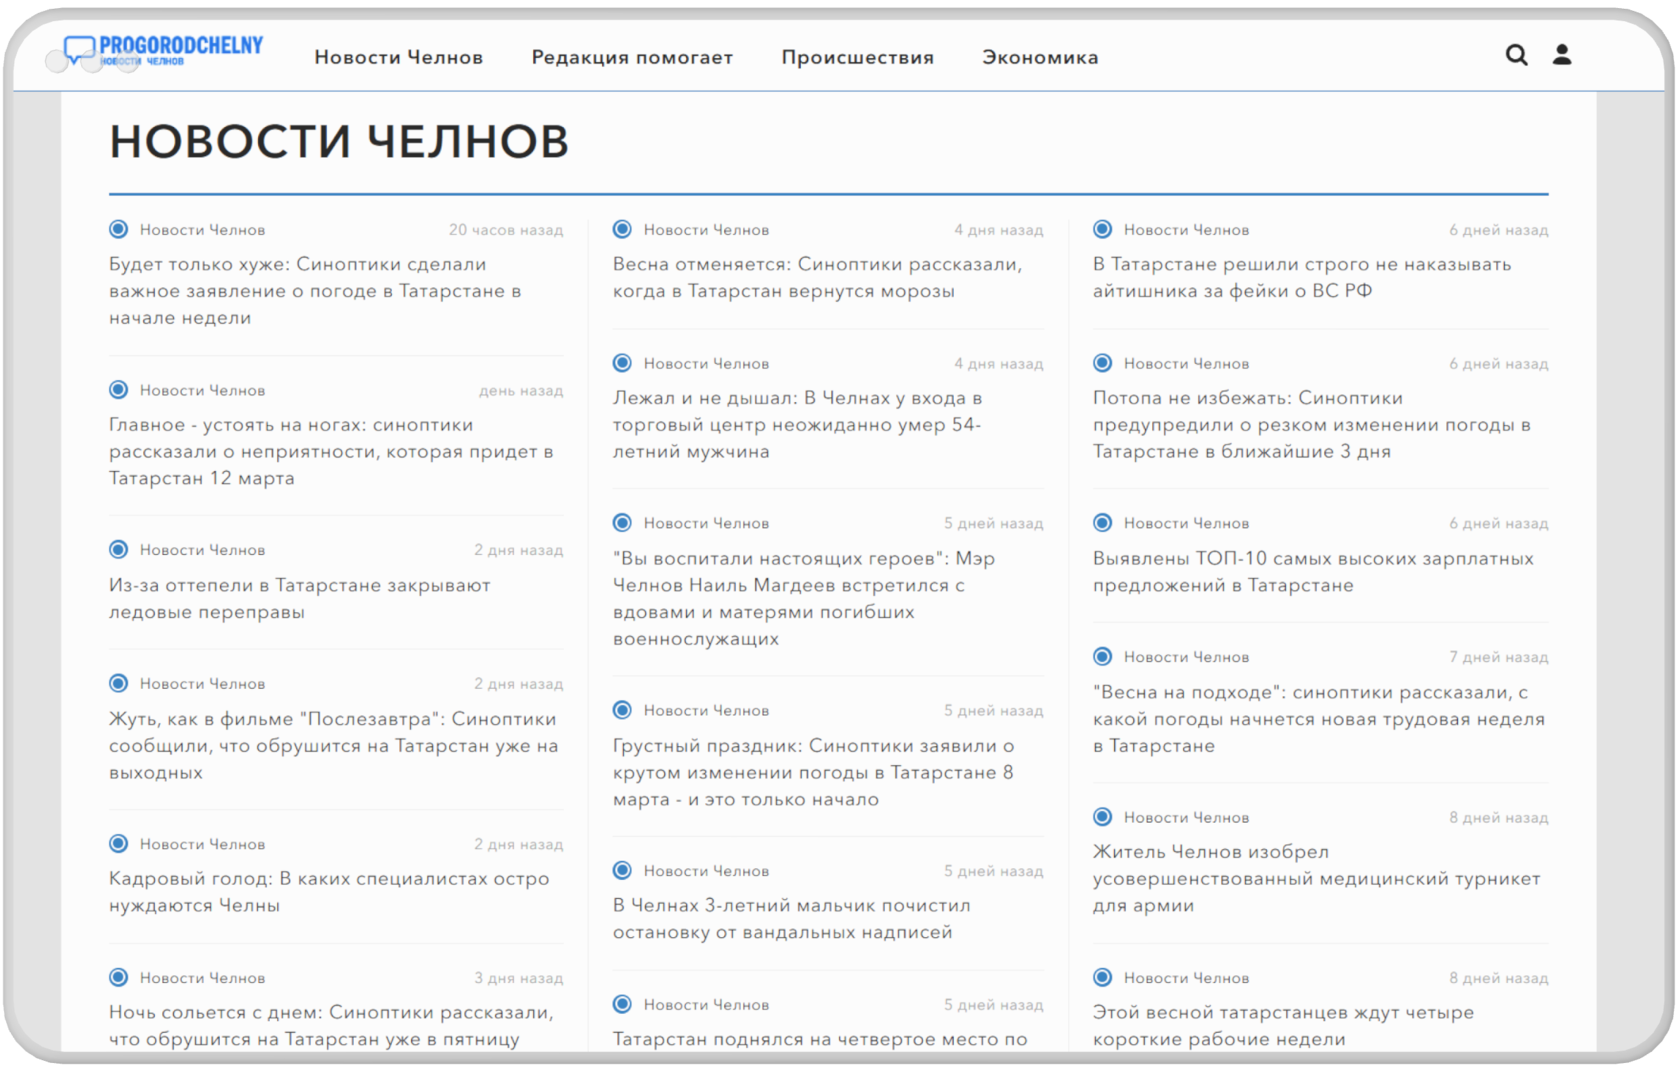
Task: Click category icon above 'айтишника за фейки' article
Action: tap(1102, 229)
